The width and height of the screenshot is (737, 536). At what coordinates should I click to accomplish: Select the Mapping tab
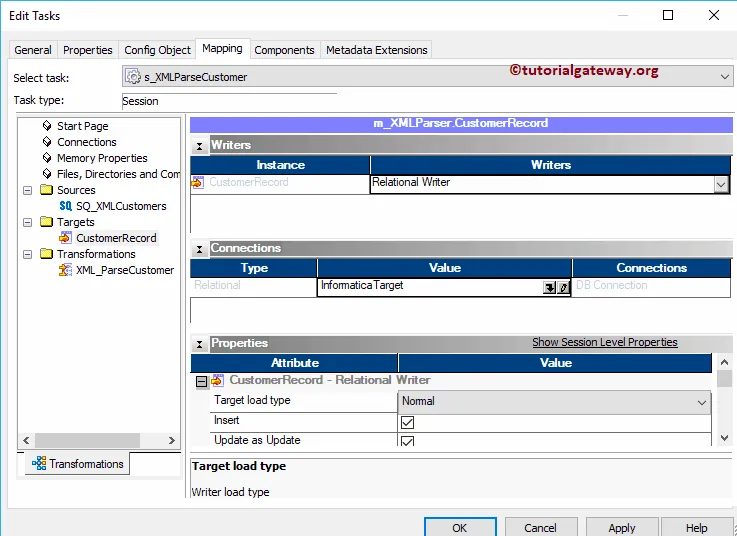click(x=222, y=48)
